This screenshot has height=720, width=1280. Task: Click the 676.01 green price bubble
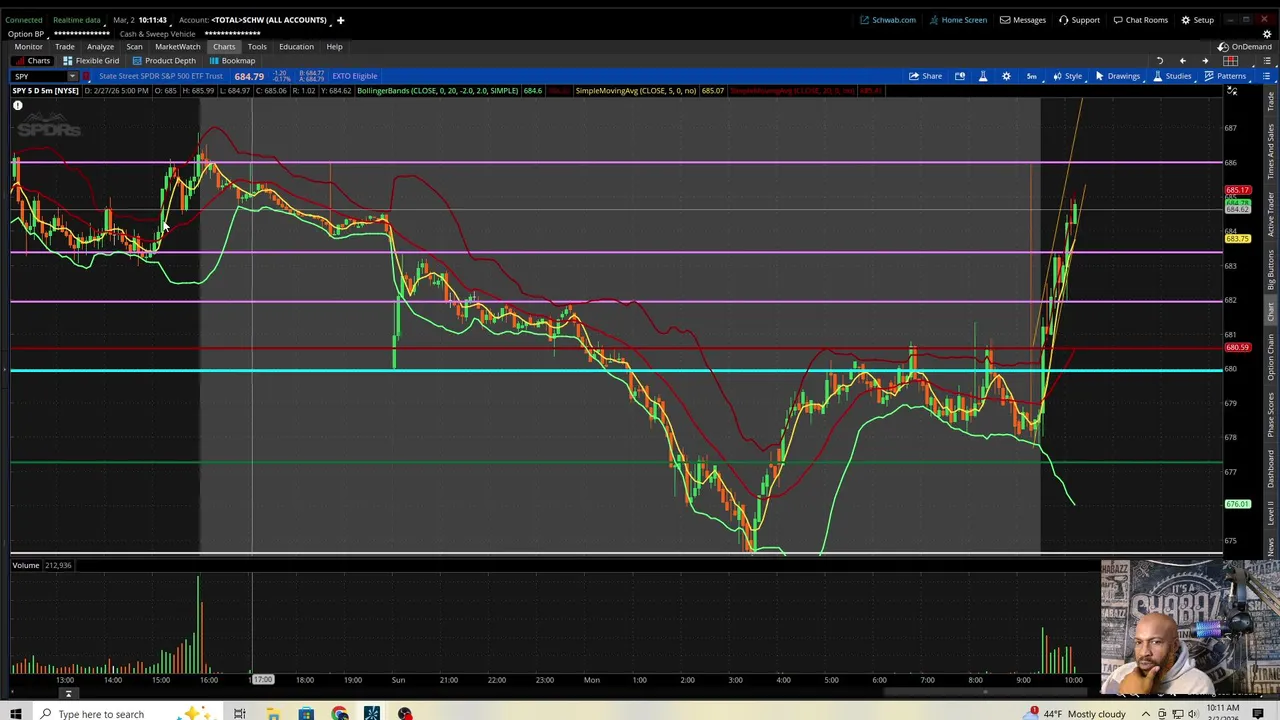1237,504
